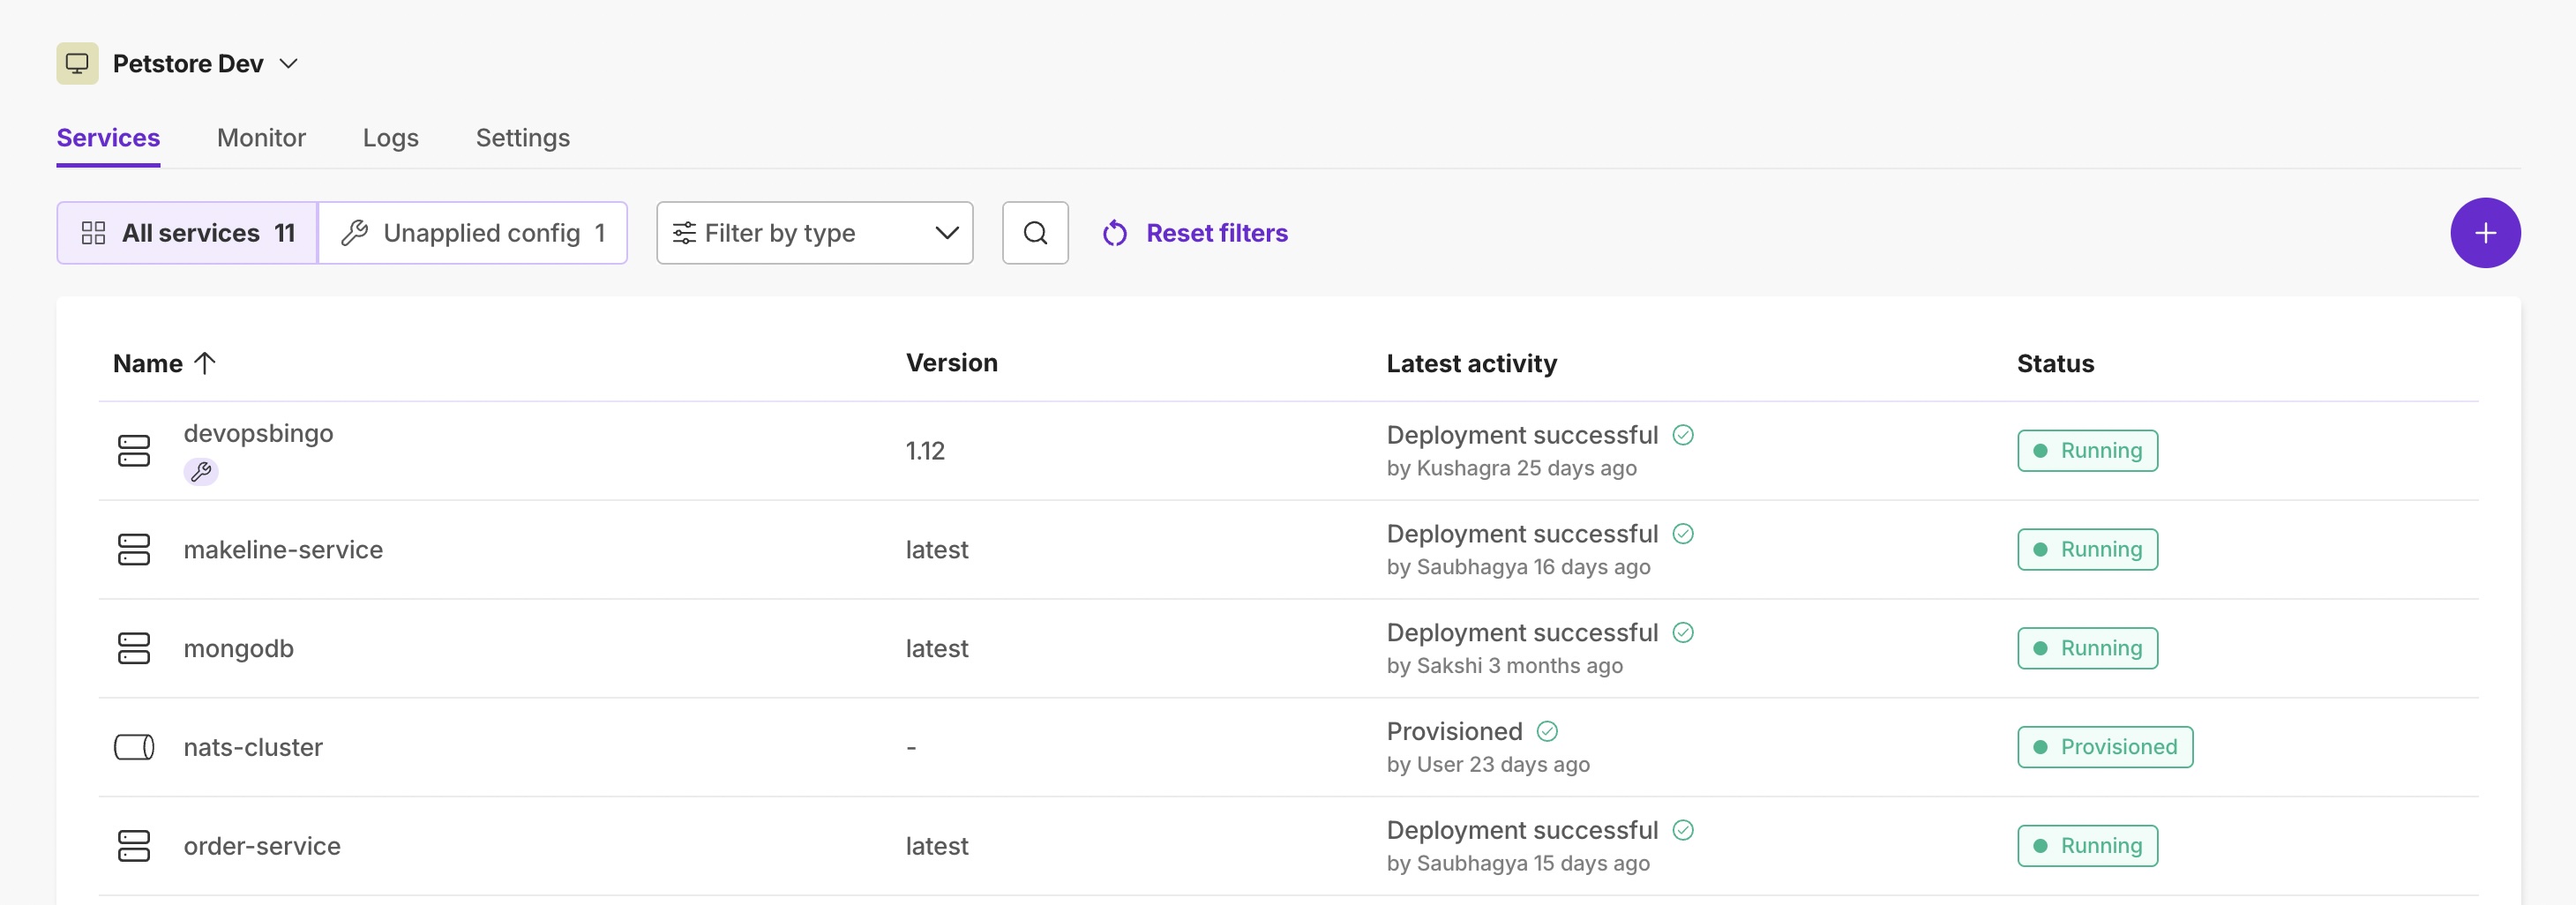
Task: Click the Status column header
Action: click(2055, 363)
